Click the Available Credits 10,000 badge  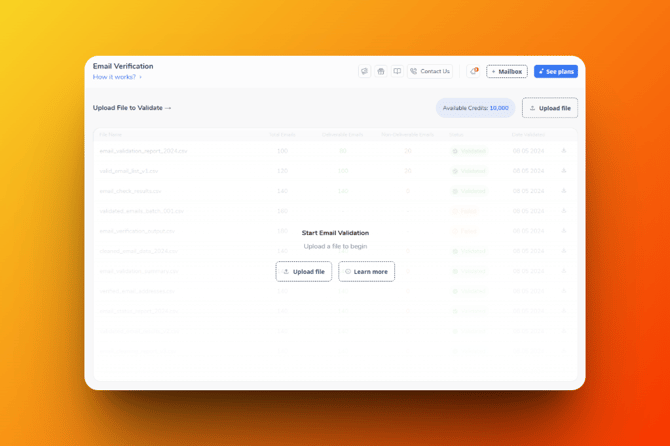coord(476,108)
